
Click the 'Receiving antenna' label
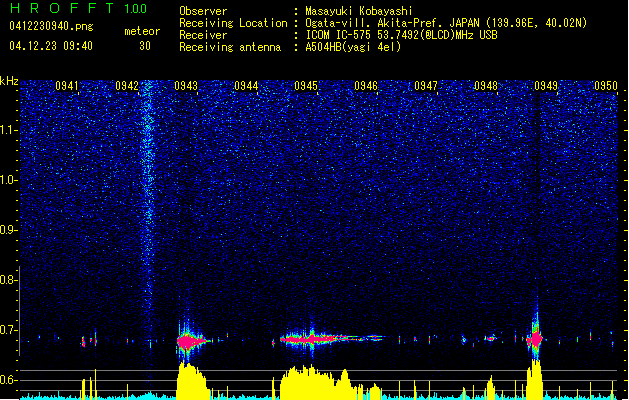[x=230, y=47]
